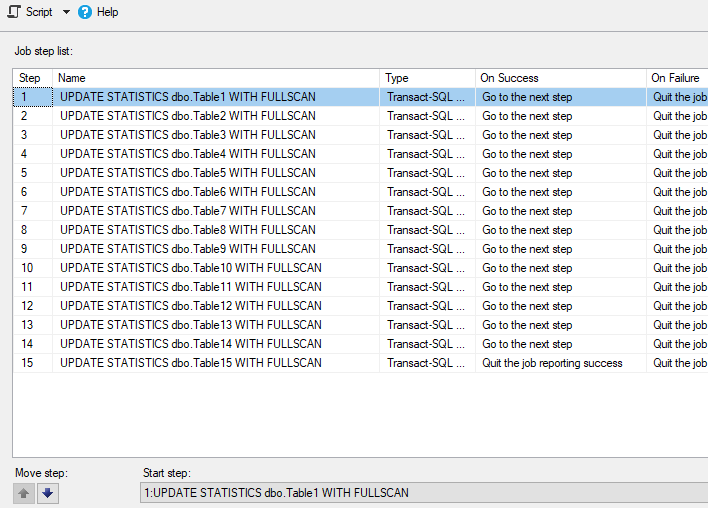Click the On Failure column header
The image size is (708, 508).
click(x=677, y=78)
